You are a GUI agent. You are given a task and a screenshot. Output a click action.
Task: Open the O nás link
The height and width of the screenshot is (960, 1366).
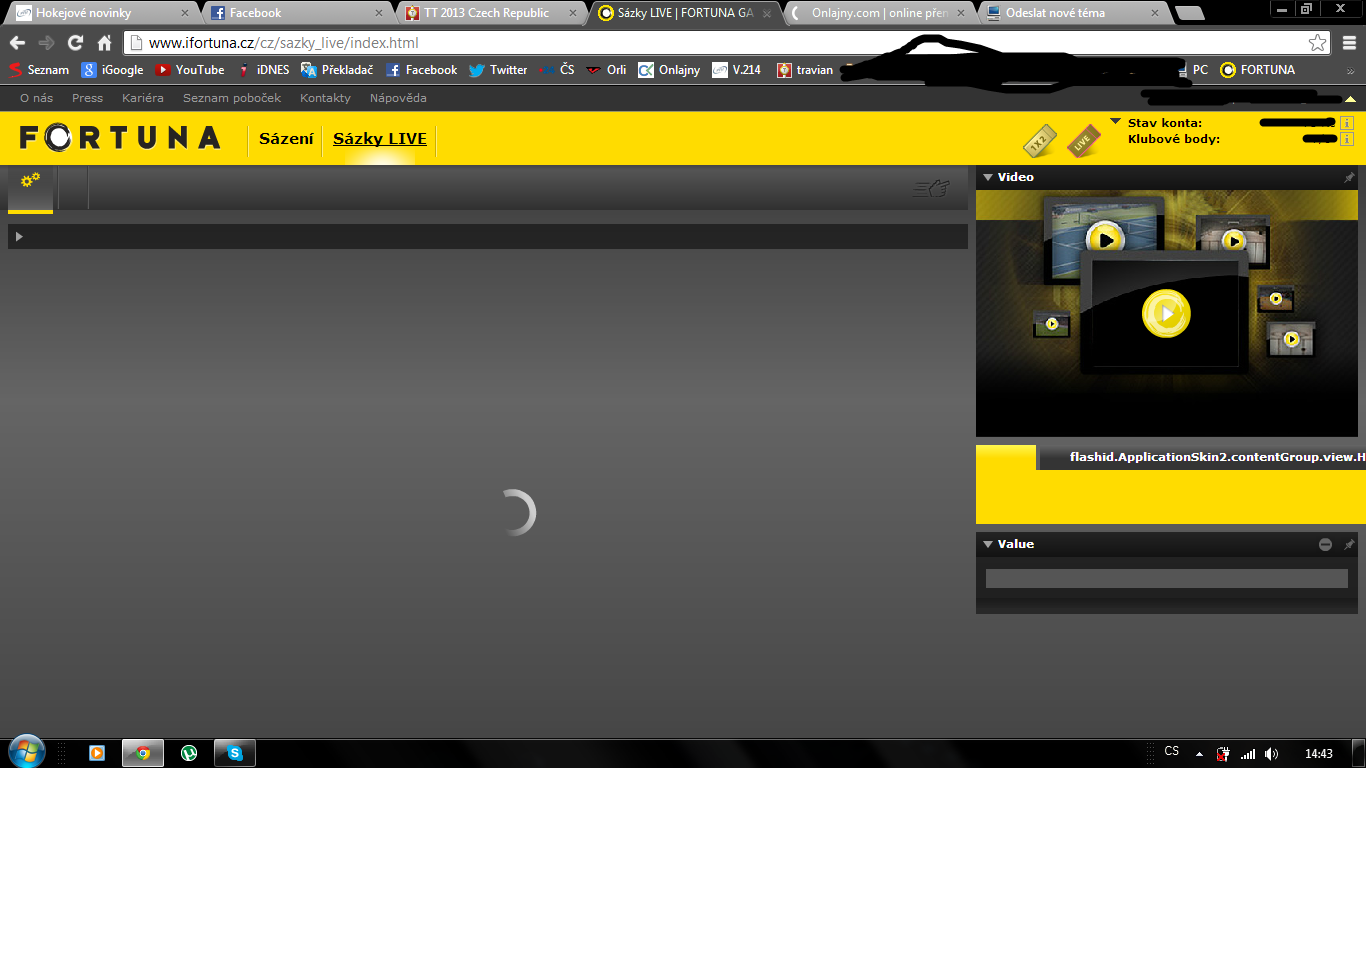pyautogui.click(x=37, y=98)
